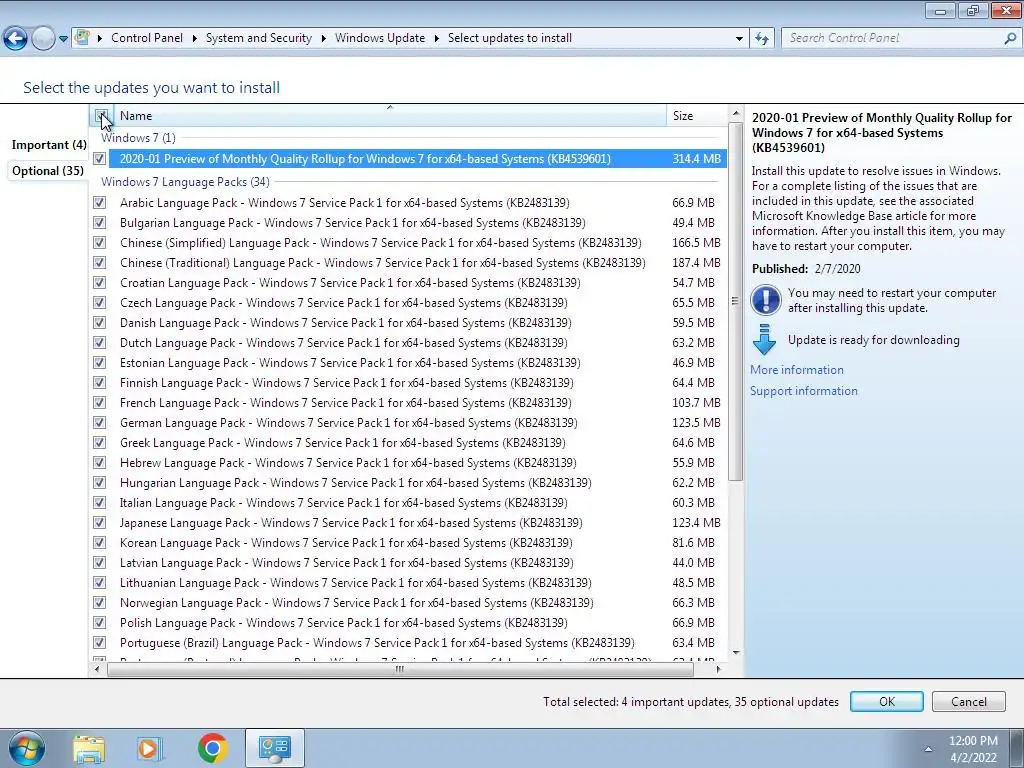Uncheck the Danish Language Pack checkbox
Screen dimensions: 1024x768
click(x=99, y=323)
